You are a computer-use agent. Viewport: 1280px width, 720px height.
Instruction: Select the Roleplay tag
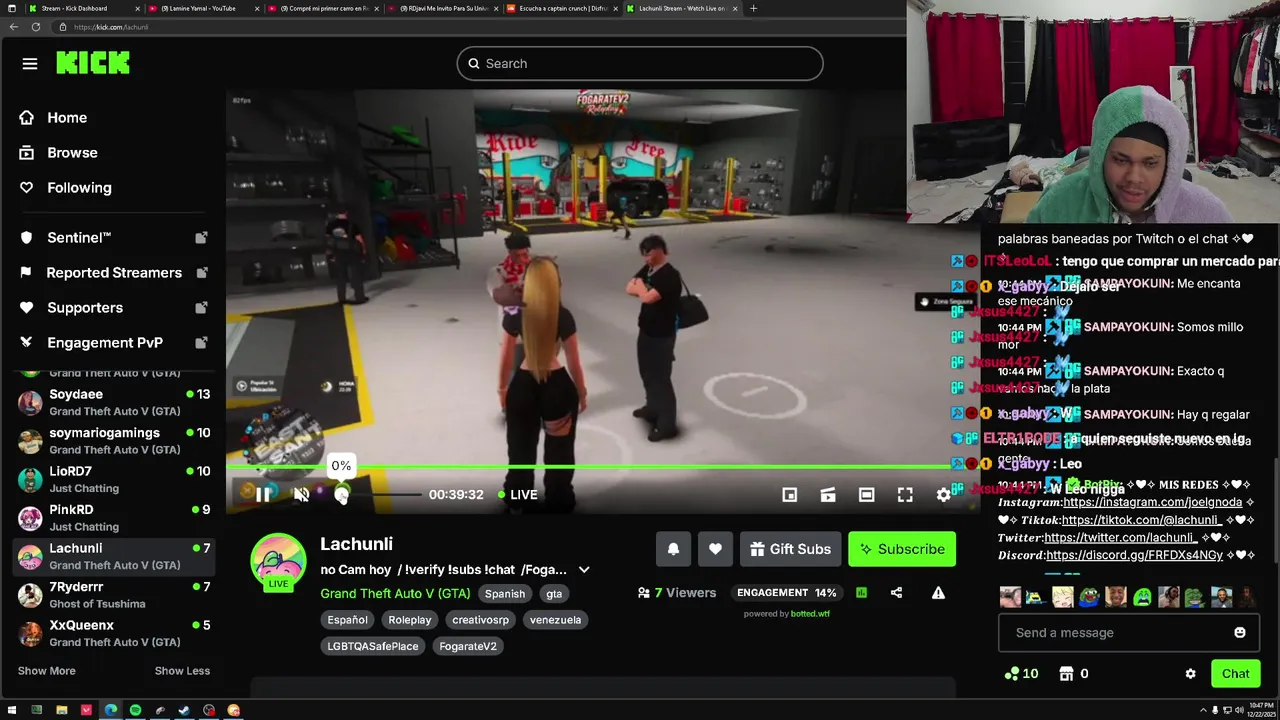point(410,620)
